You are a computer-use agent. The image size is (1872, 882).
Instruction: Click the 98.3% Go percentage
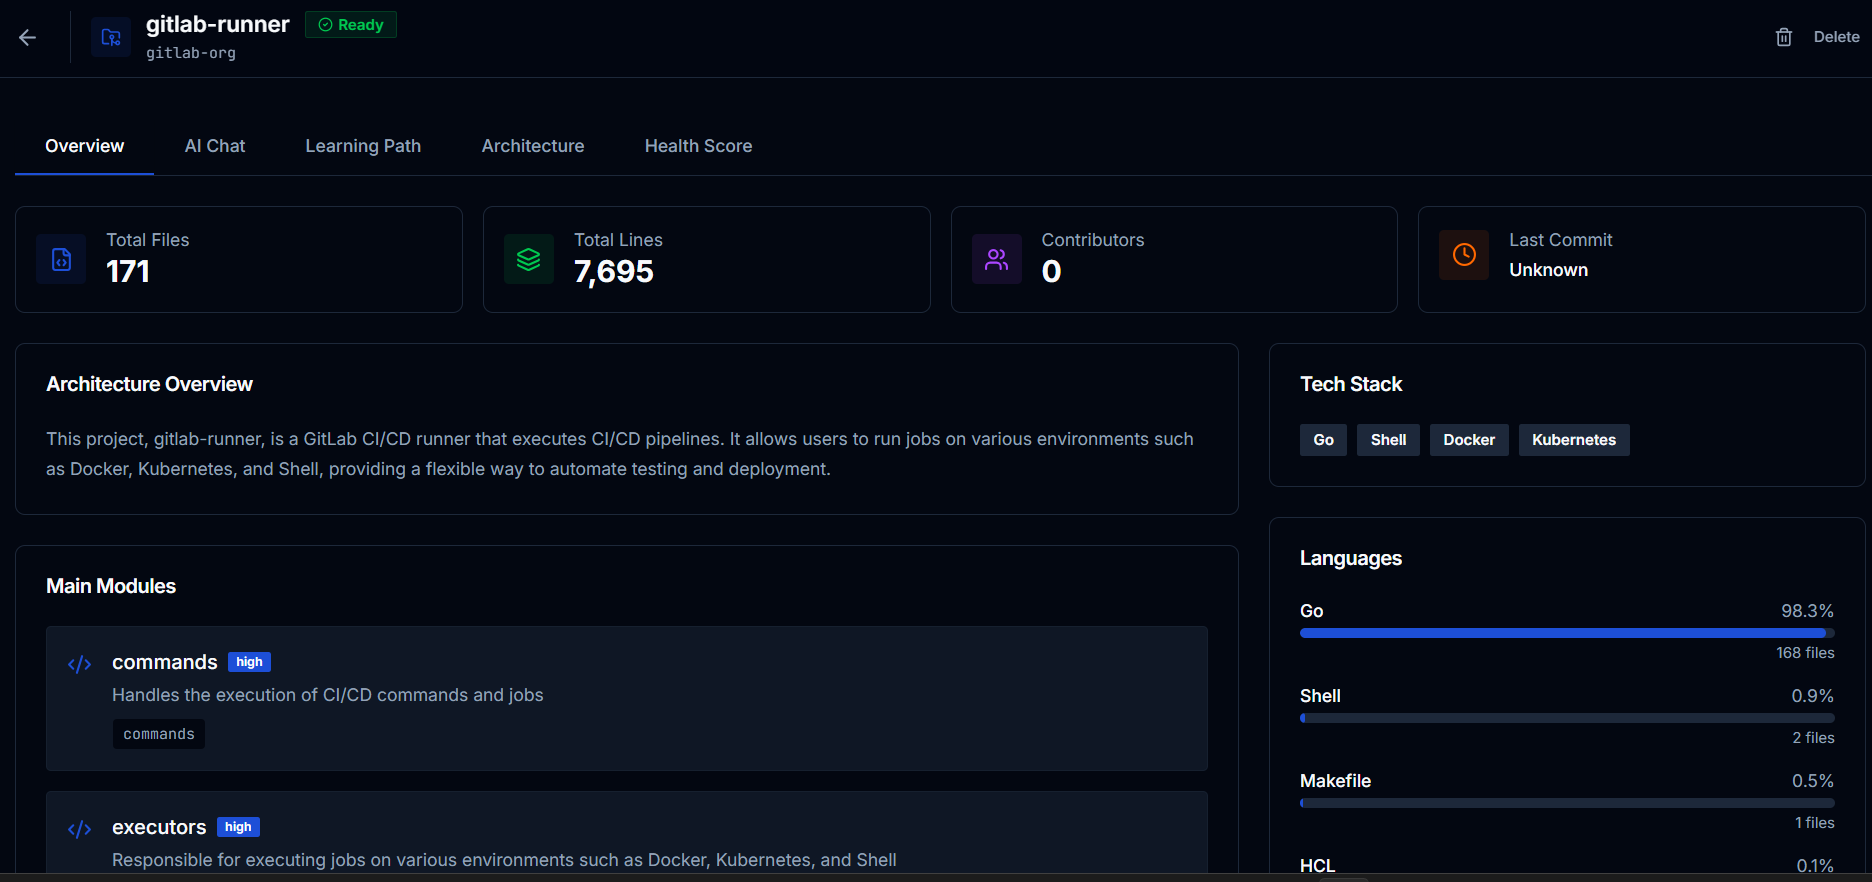point(1808,611)
